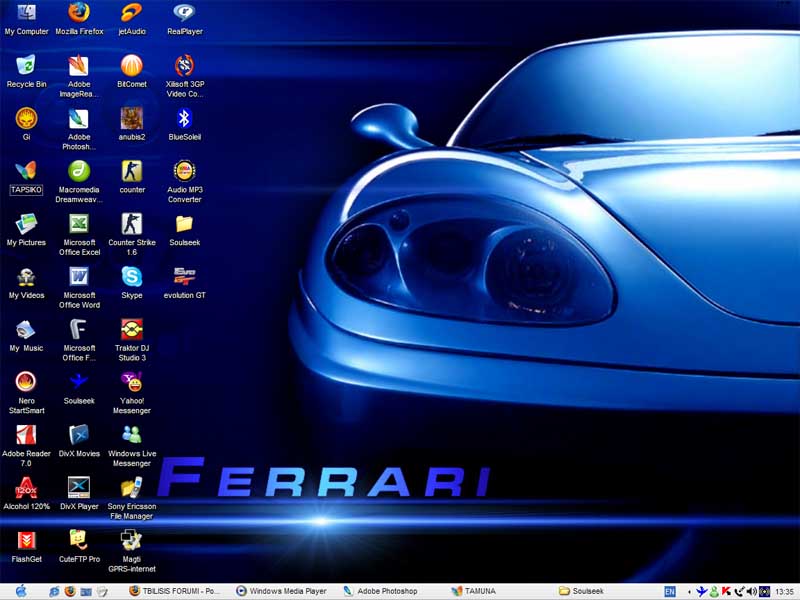Launch Internet Explorer from Quick Launch

[x=55, y=591]
